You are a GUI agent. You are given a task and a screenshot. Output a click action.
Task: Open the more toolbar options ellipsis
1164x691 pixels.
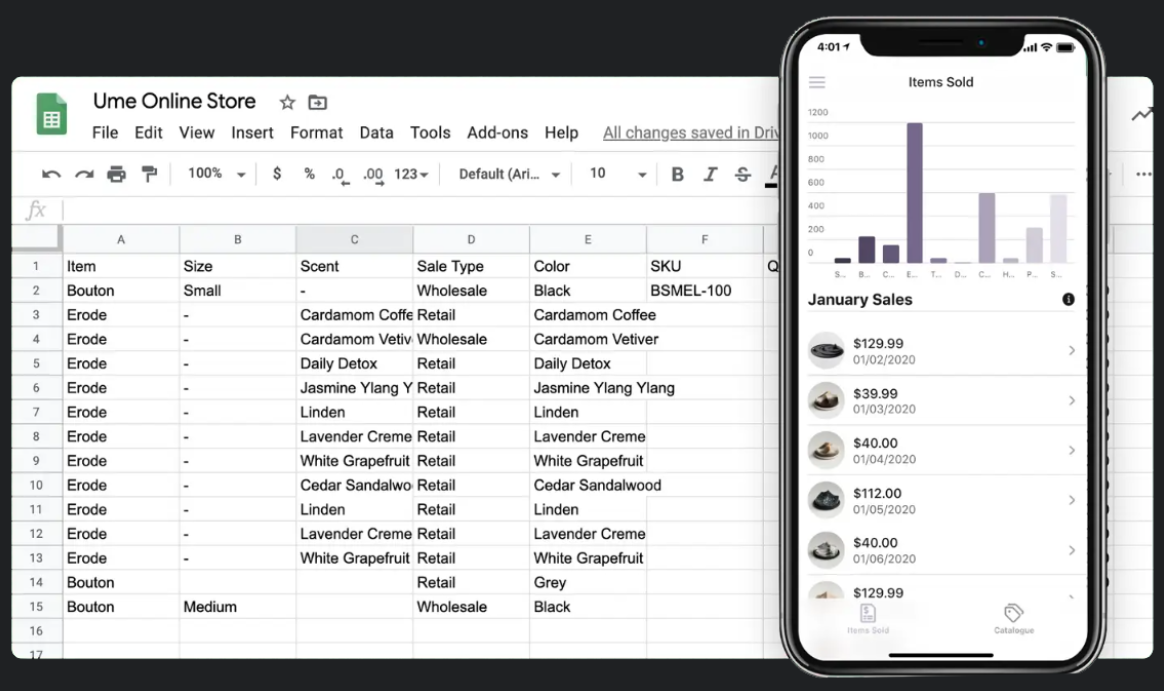(1143, 174)
